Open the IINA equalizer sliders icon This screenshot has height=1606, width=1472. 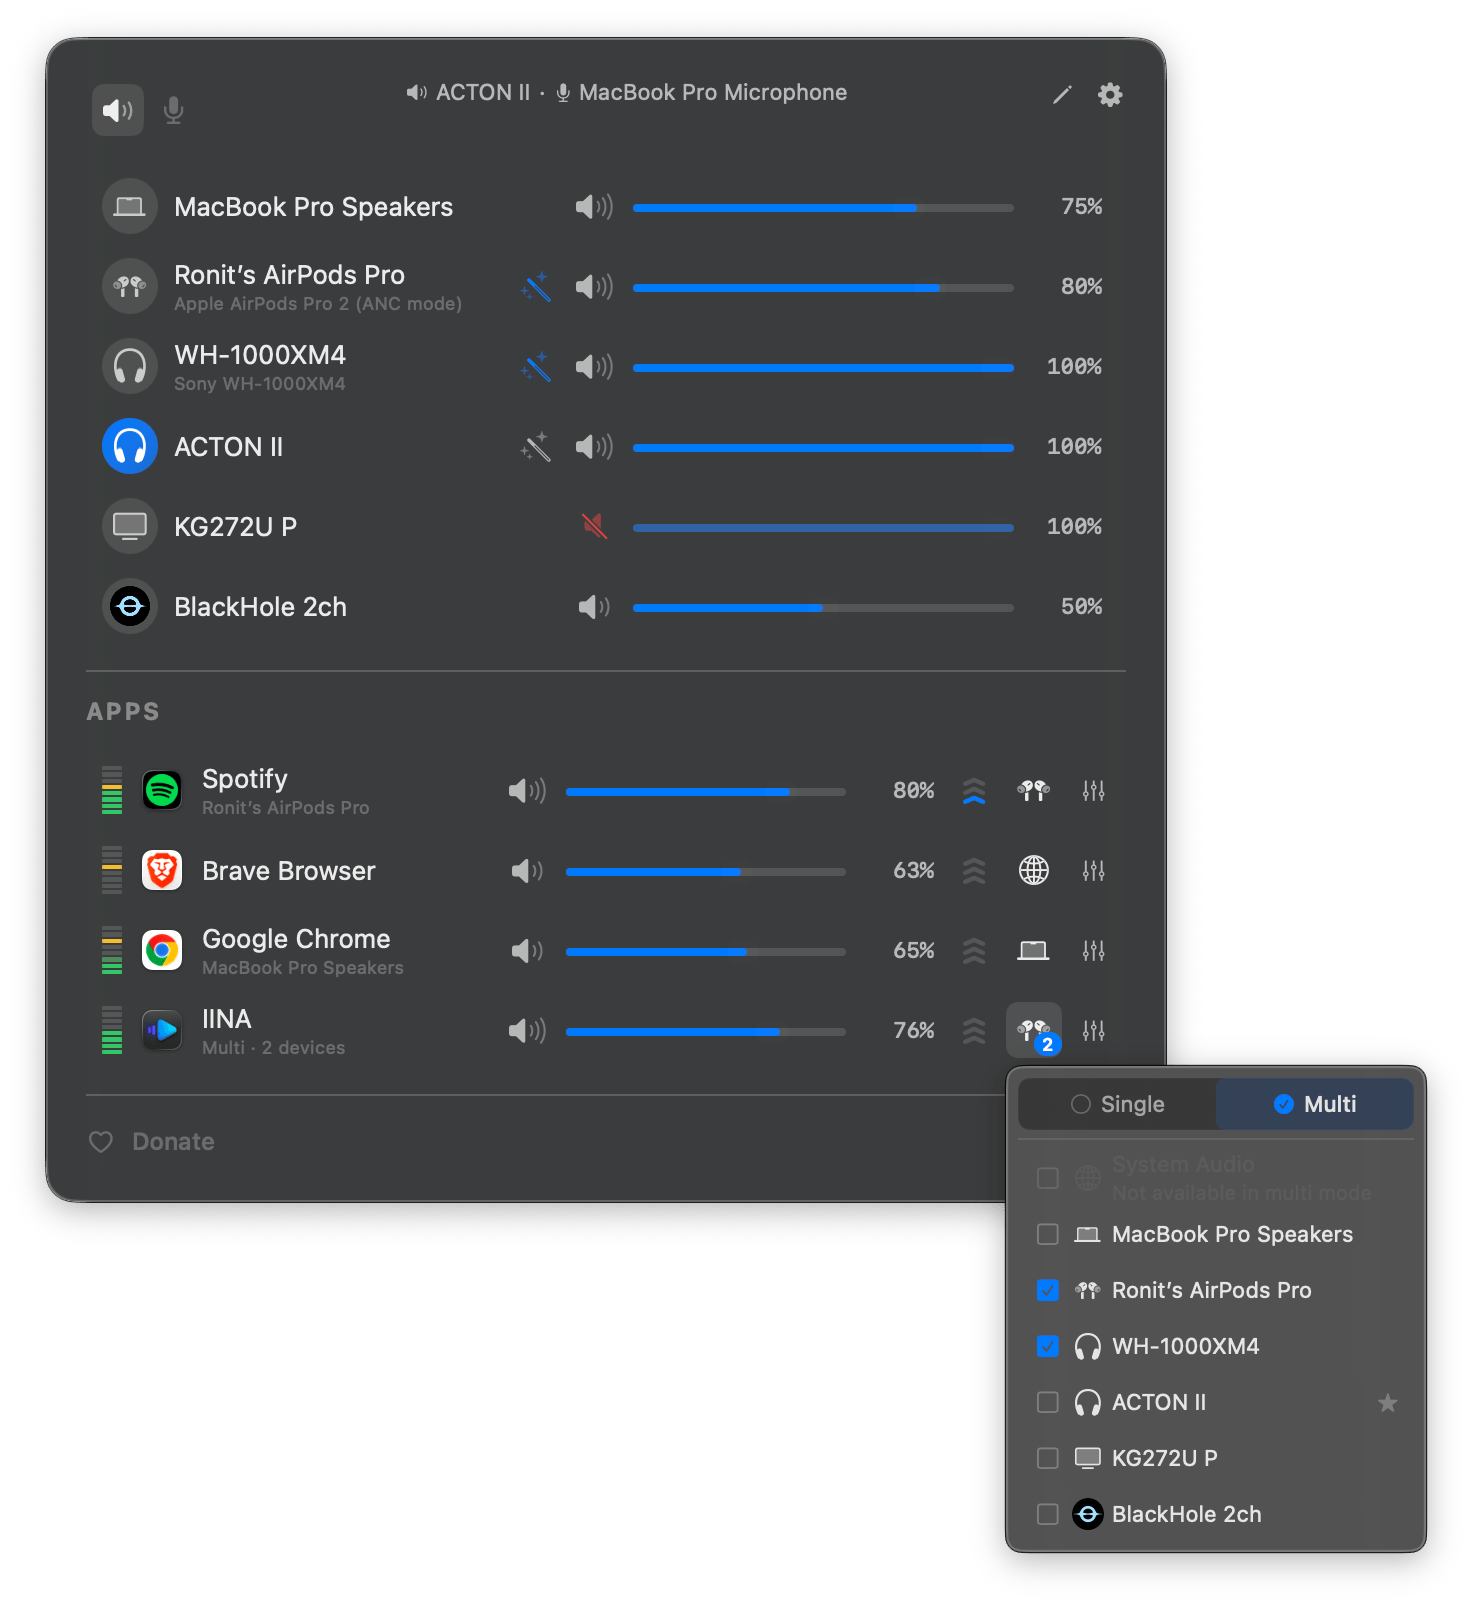[1094, 1031]
